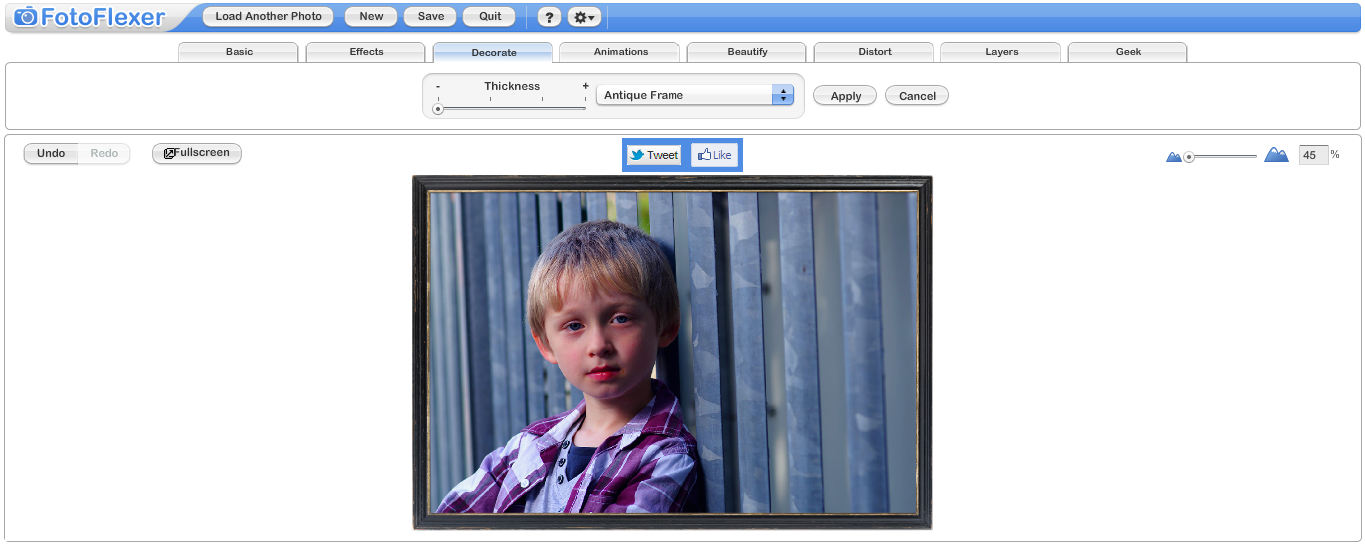The width and height of the screenshot is (1365, 546).
Task: Open the gear settings menu
Action: 584,17
